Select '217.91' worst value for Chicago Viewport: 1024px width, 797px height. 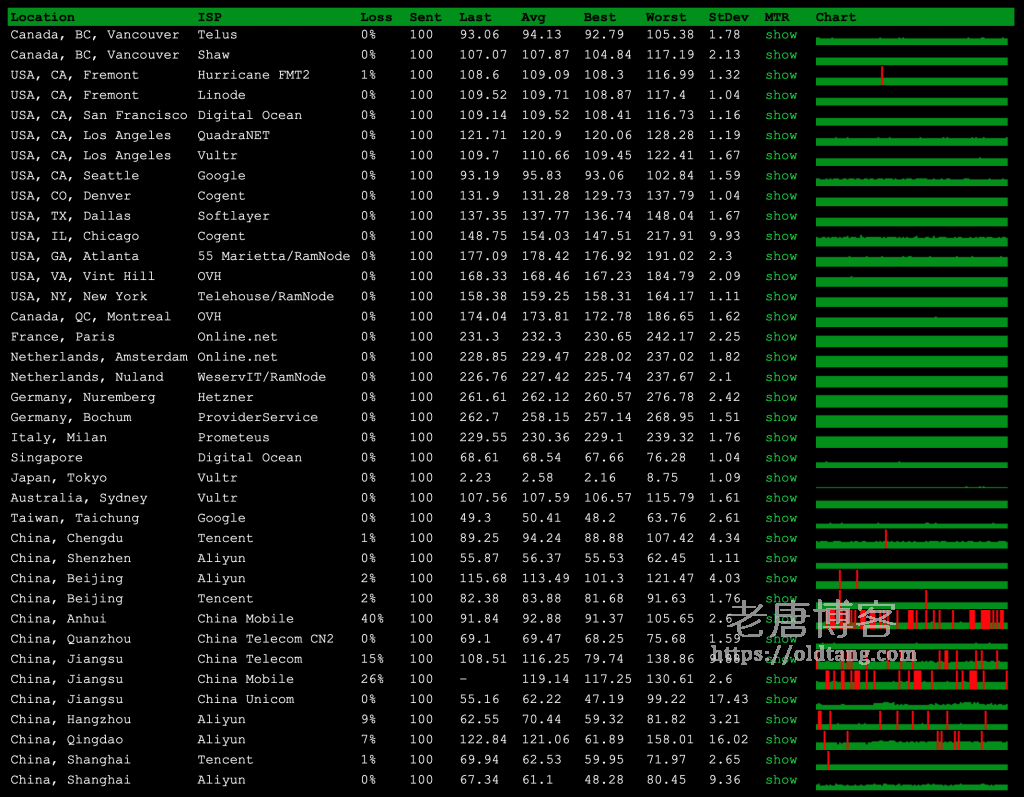(x=670, y=236)
